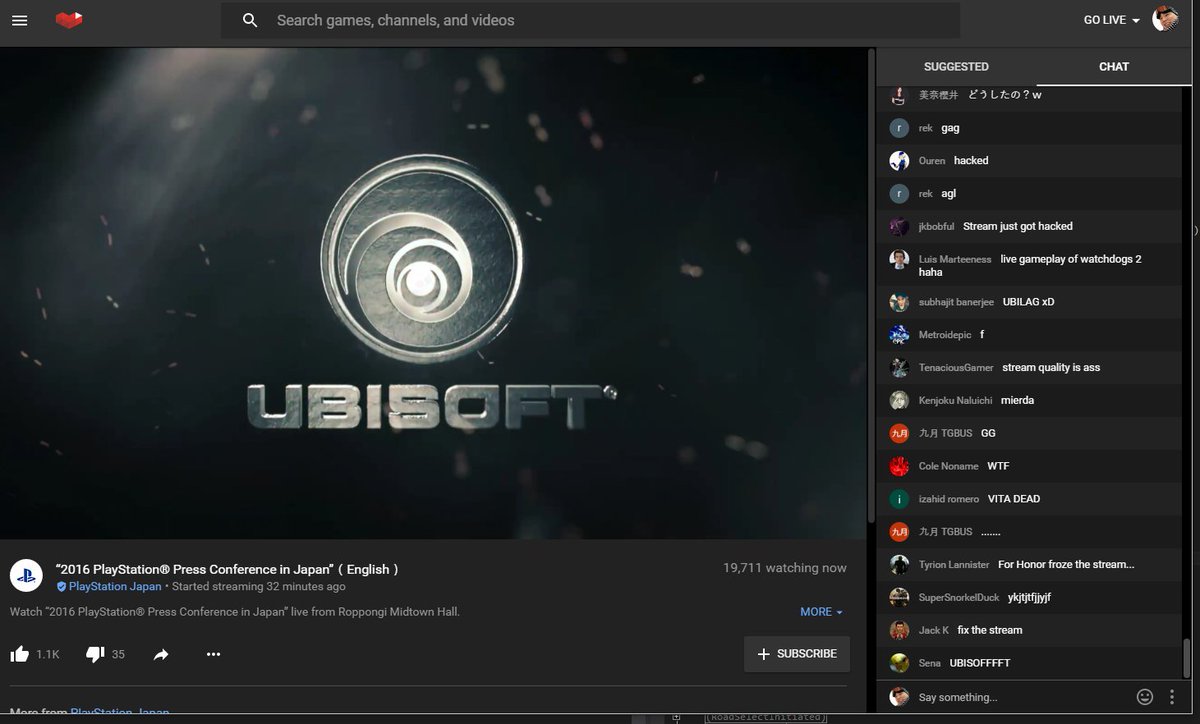Click message 'ykjtjtfjjyjf' from SuperSnorkelDuck

(x=1029, y=597)
